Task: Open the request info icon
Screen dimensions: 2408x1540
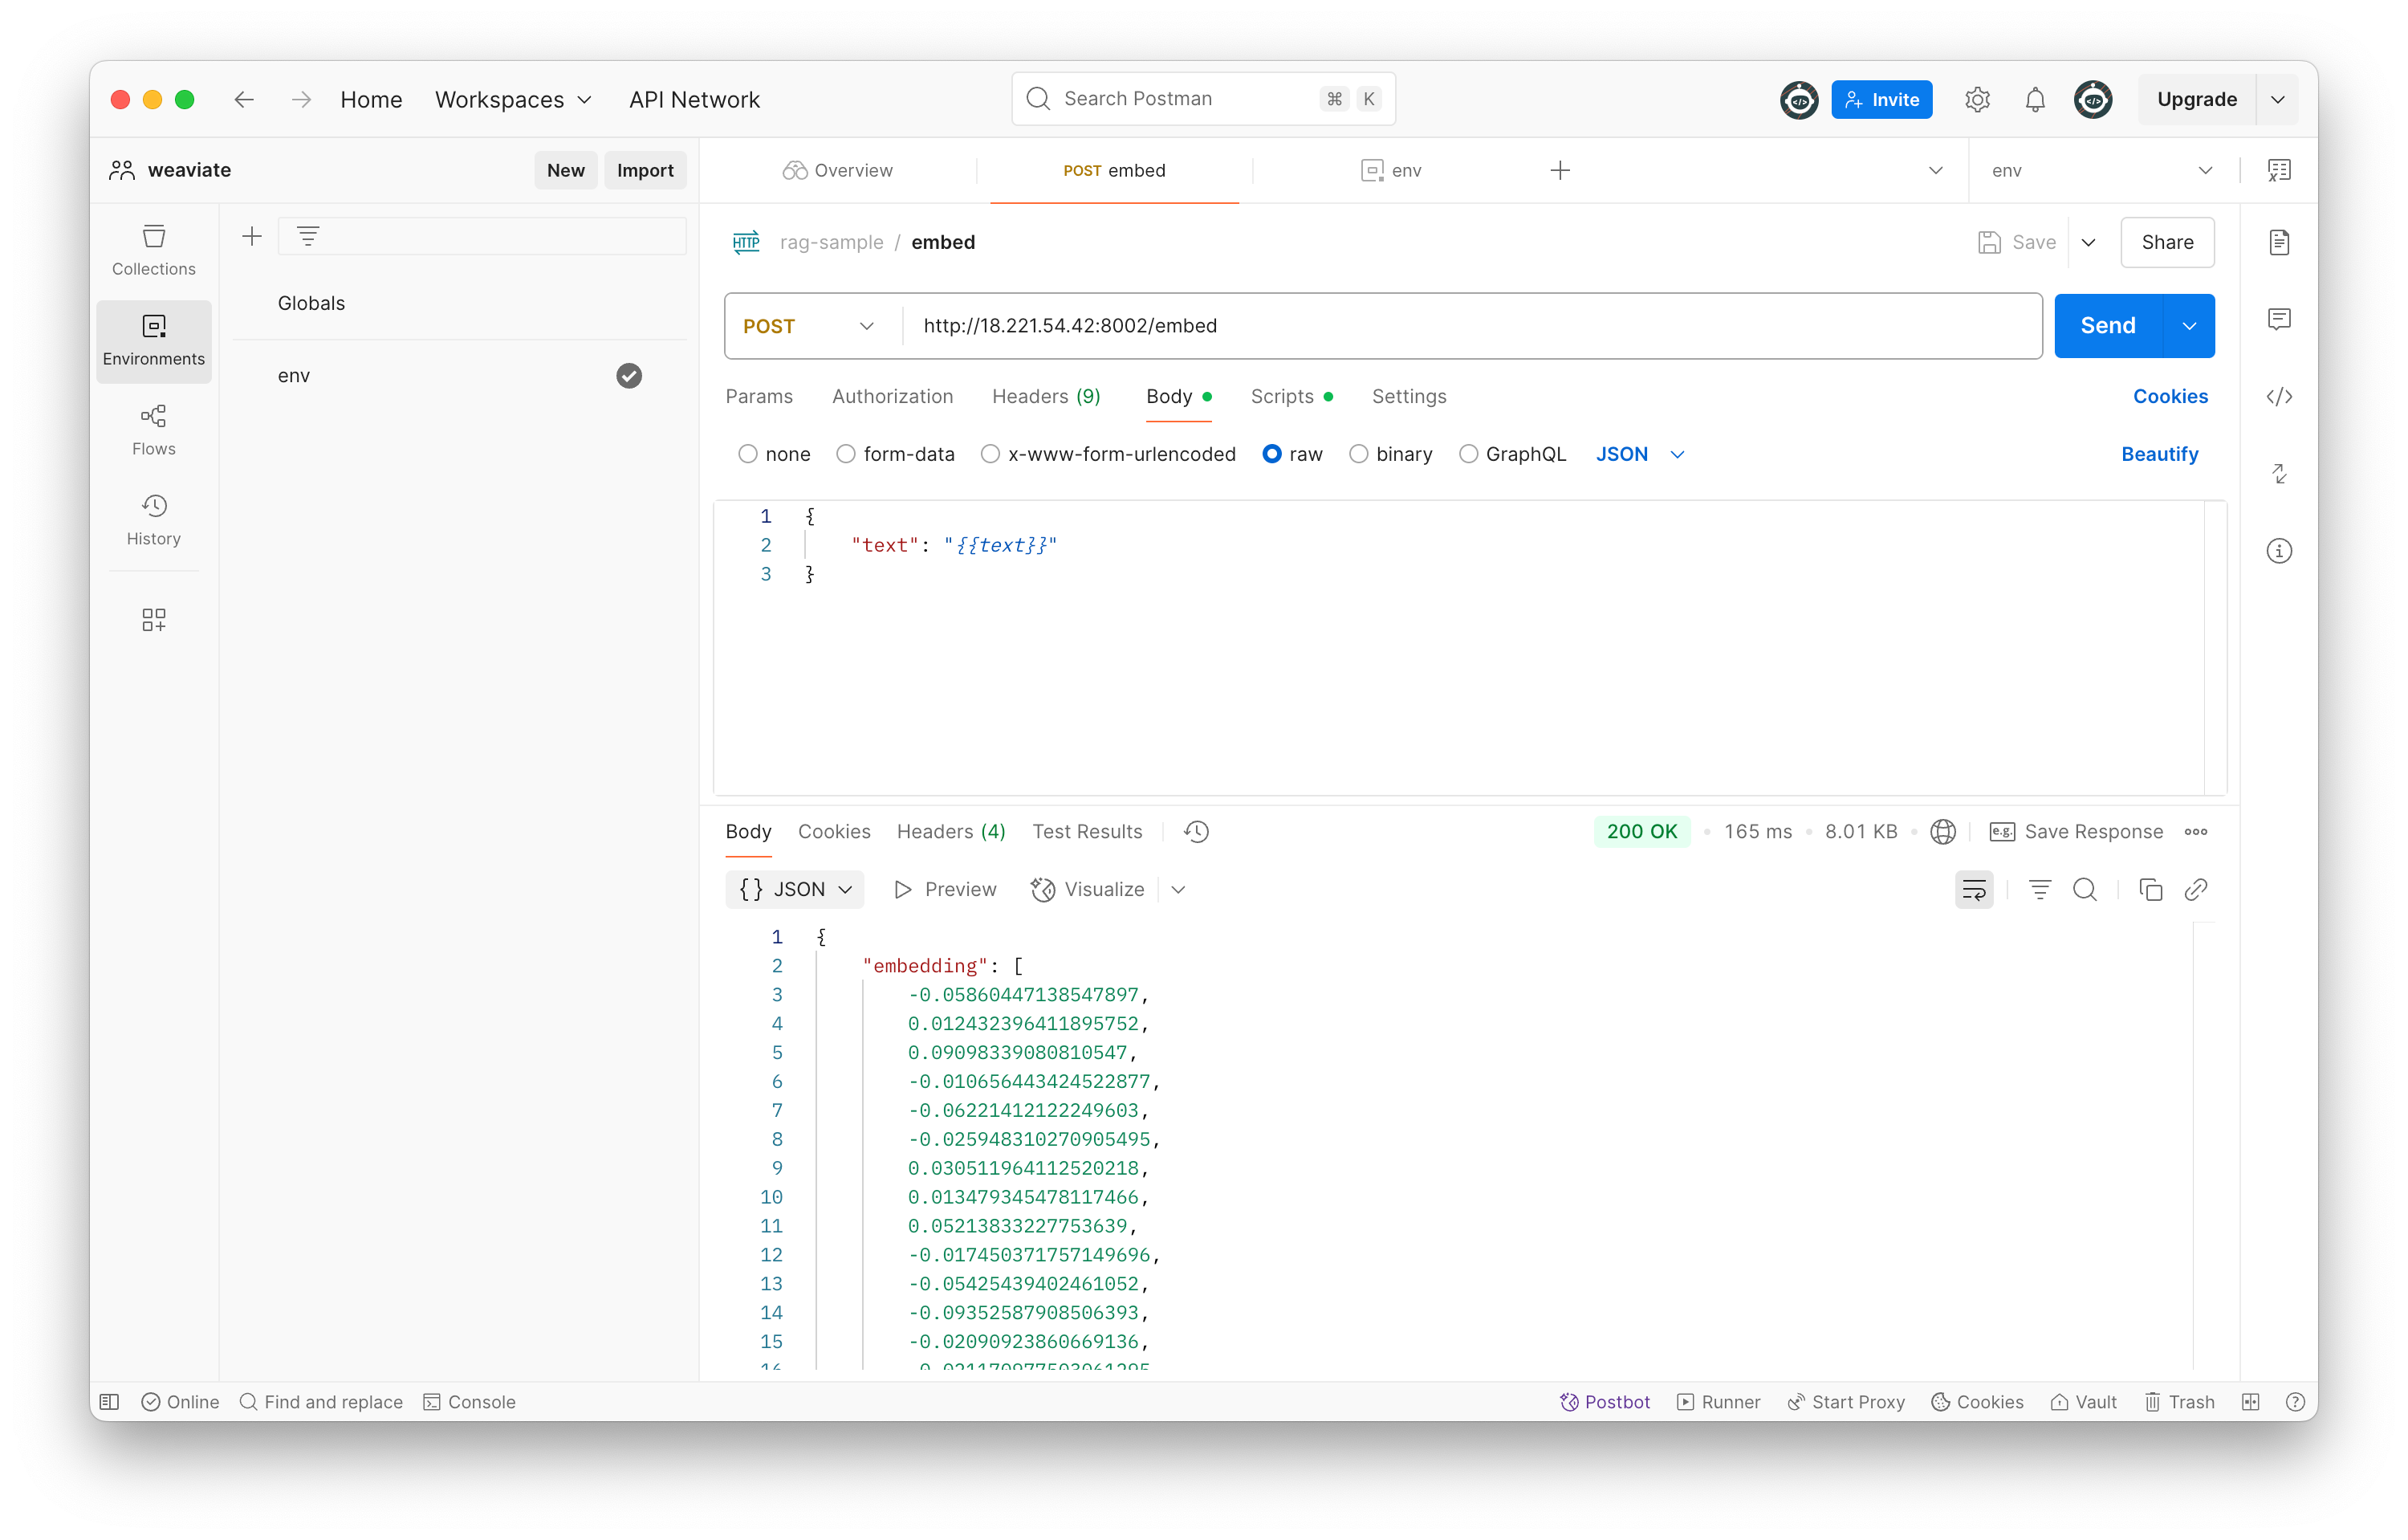Action: pos(2279,551)
